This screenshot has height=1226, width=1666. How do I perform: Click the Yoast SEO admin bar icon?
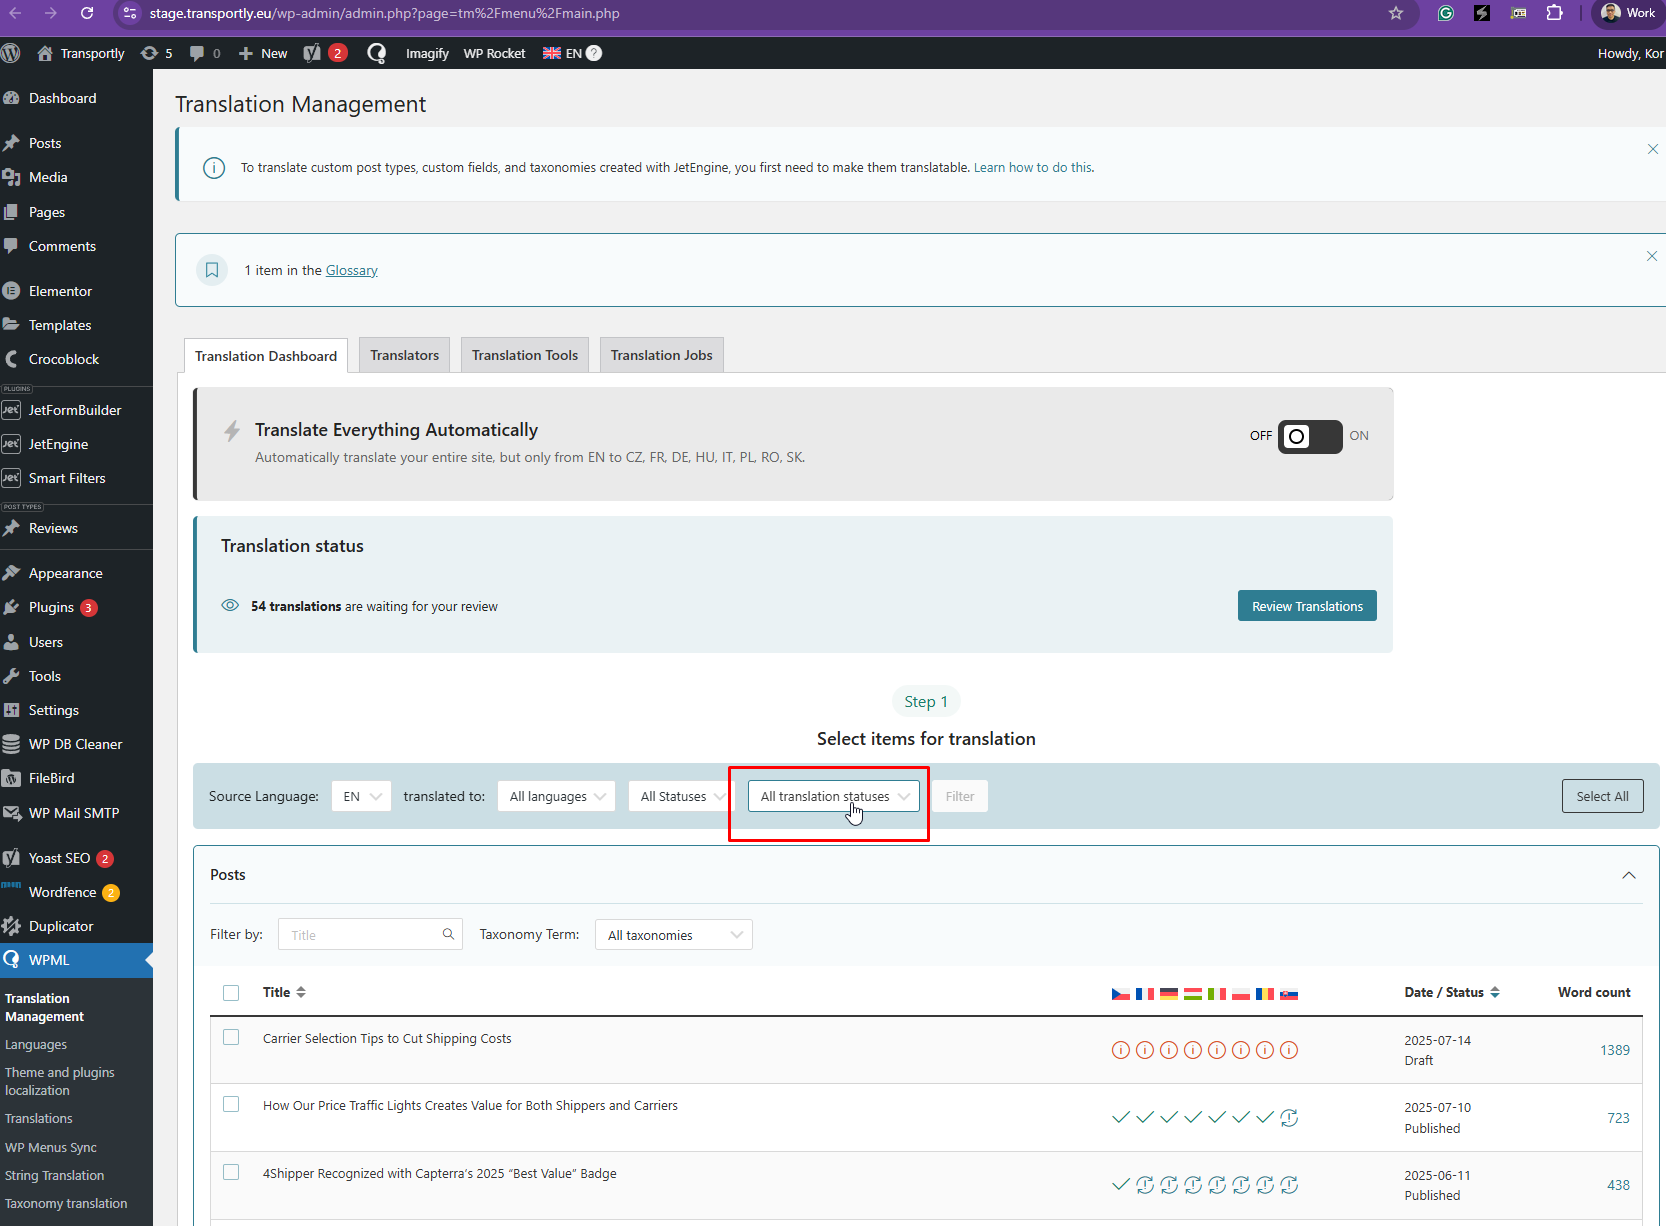(x=313, y=53)
